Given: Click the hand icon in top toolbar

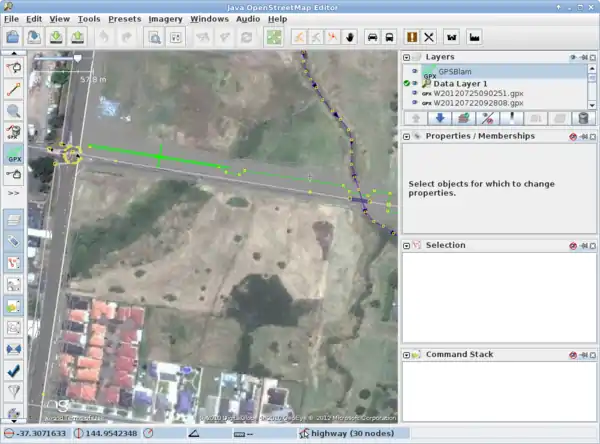Looking at the screenshot, I should pyautogui.click(x=350, y=37).
